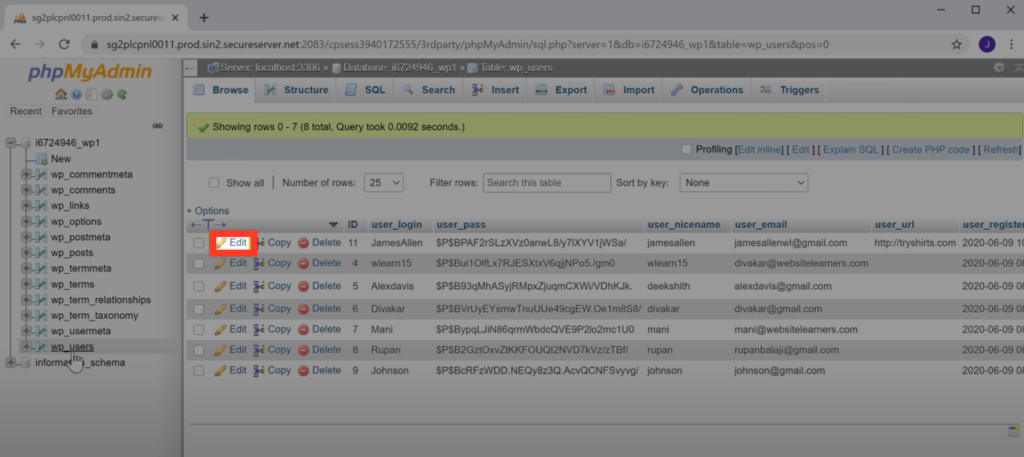Bookmark this page with star icon
1024x457 pixels.
point(956,44)
